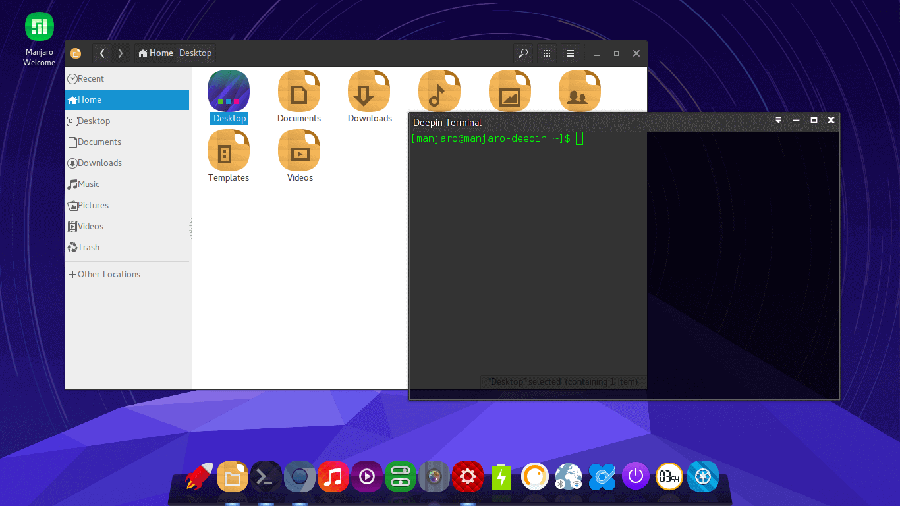Open the green battery indicator in dock
Screen dimensions: 900x506
point(501,477)
